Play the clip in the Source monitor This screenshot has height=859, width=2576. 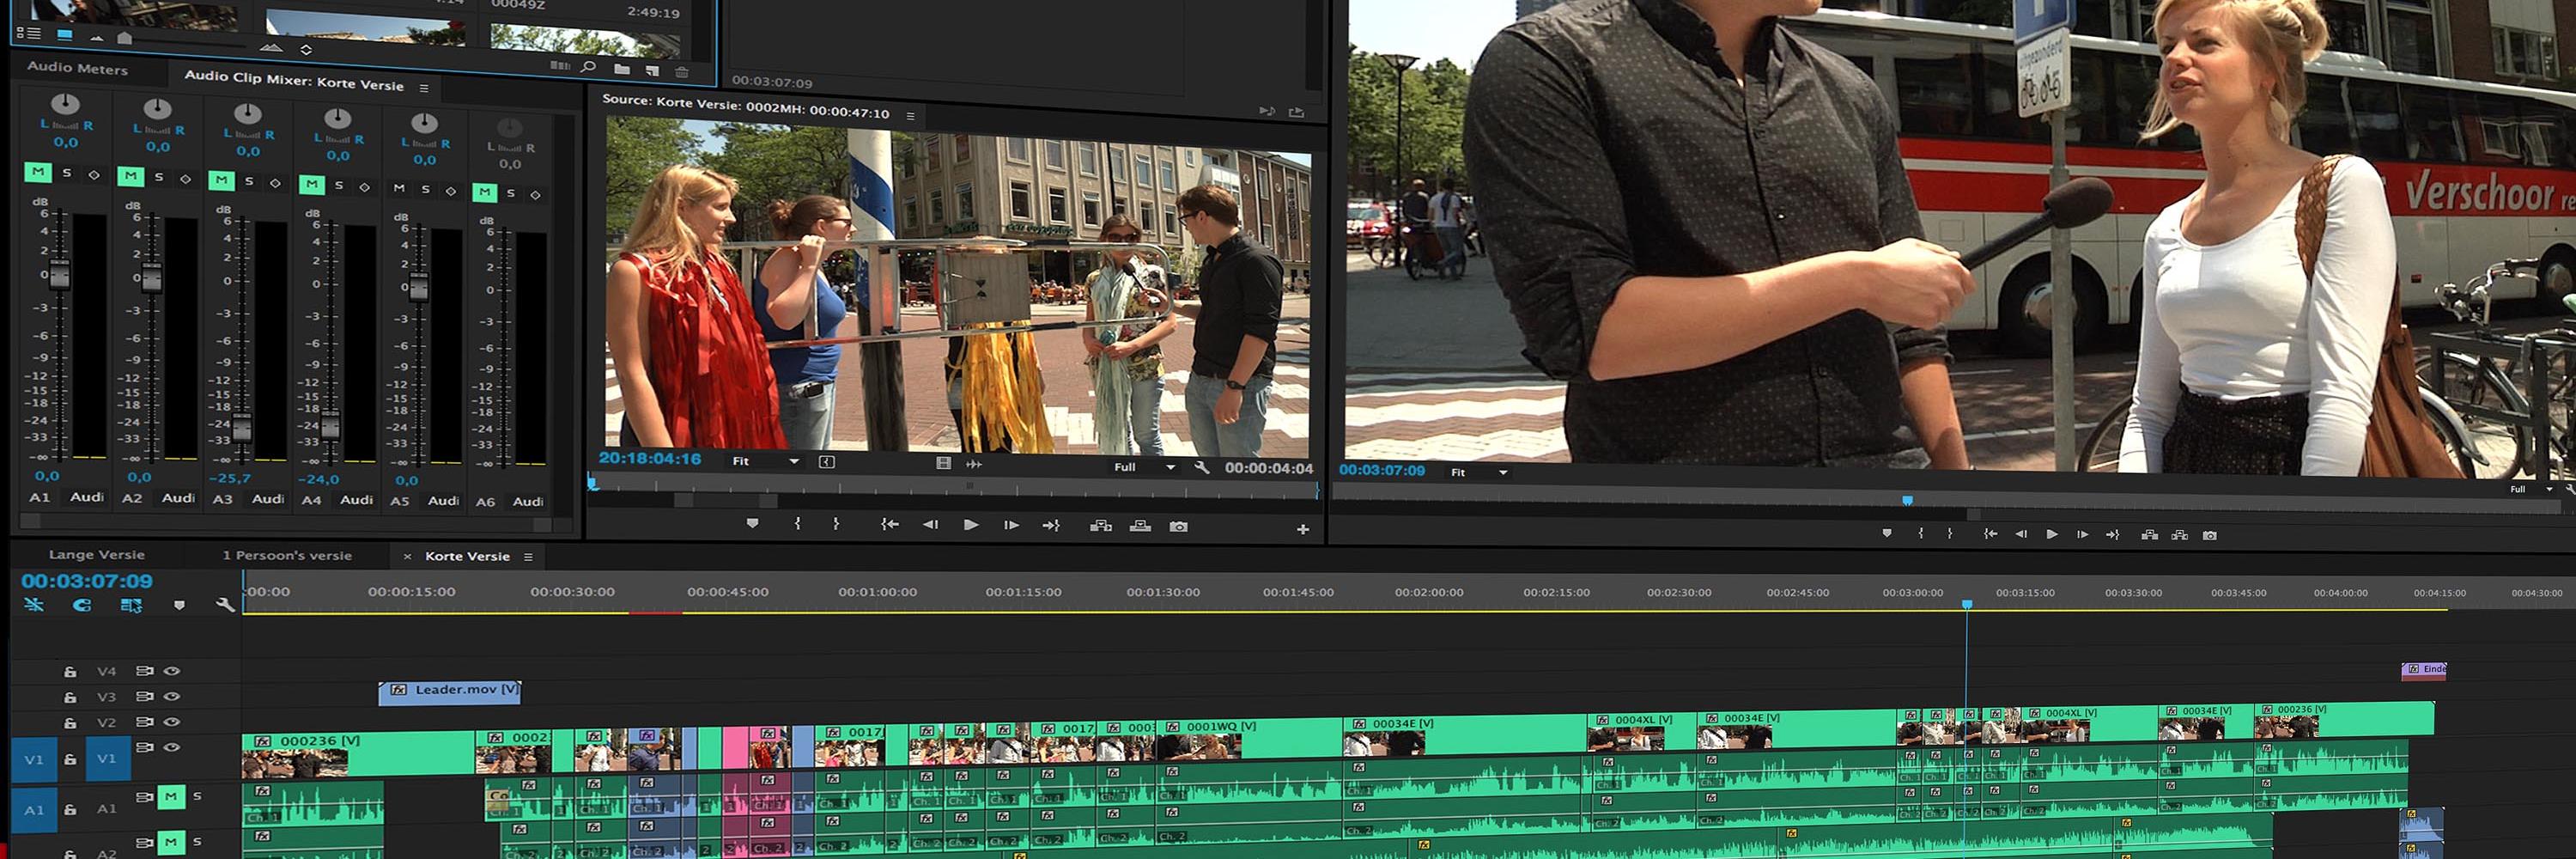click(x=970, y=525)
